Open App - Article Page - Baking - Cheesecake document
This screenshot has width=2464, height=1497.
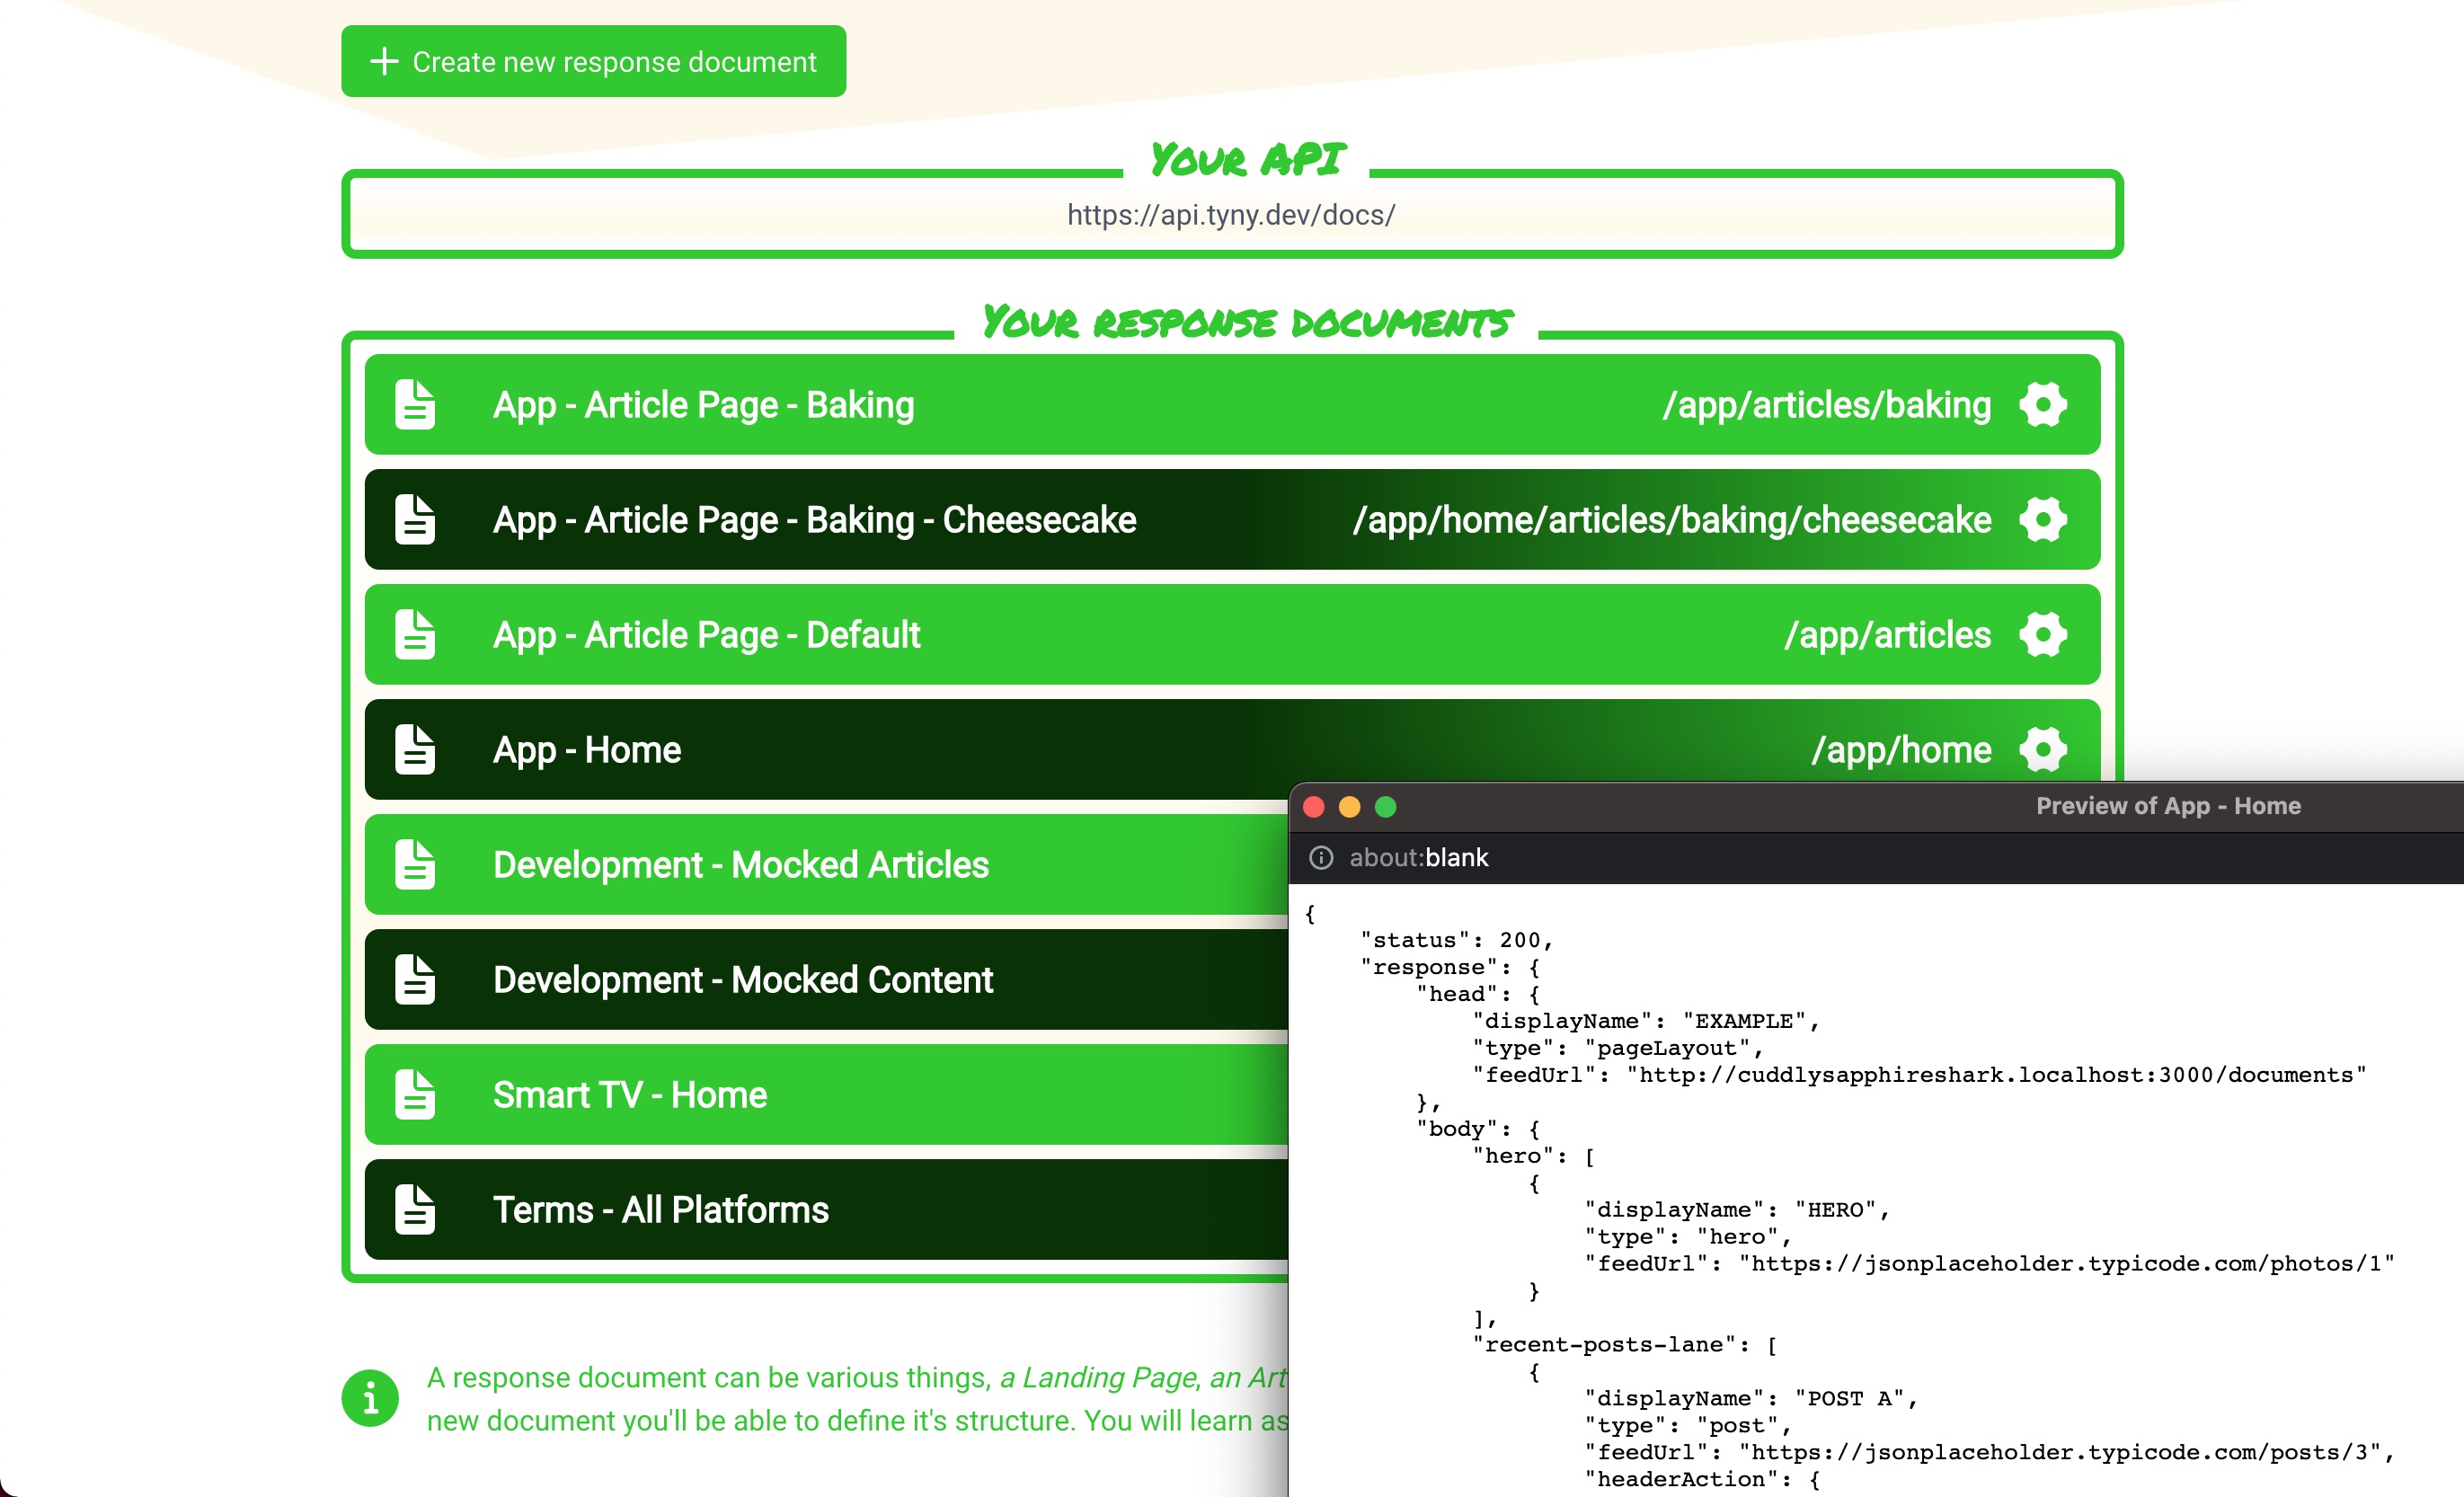point(814,520)
